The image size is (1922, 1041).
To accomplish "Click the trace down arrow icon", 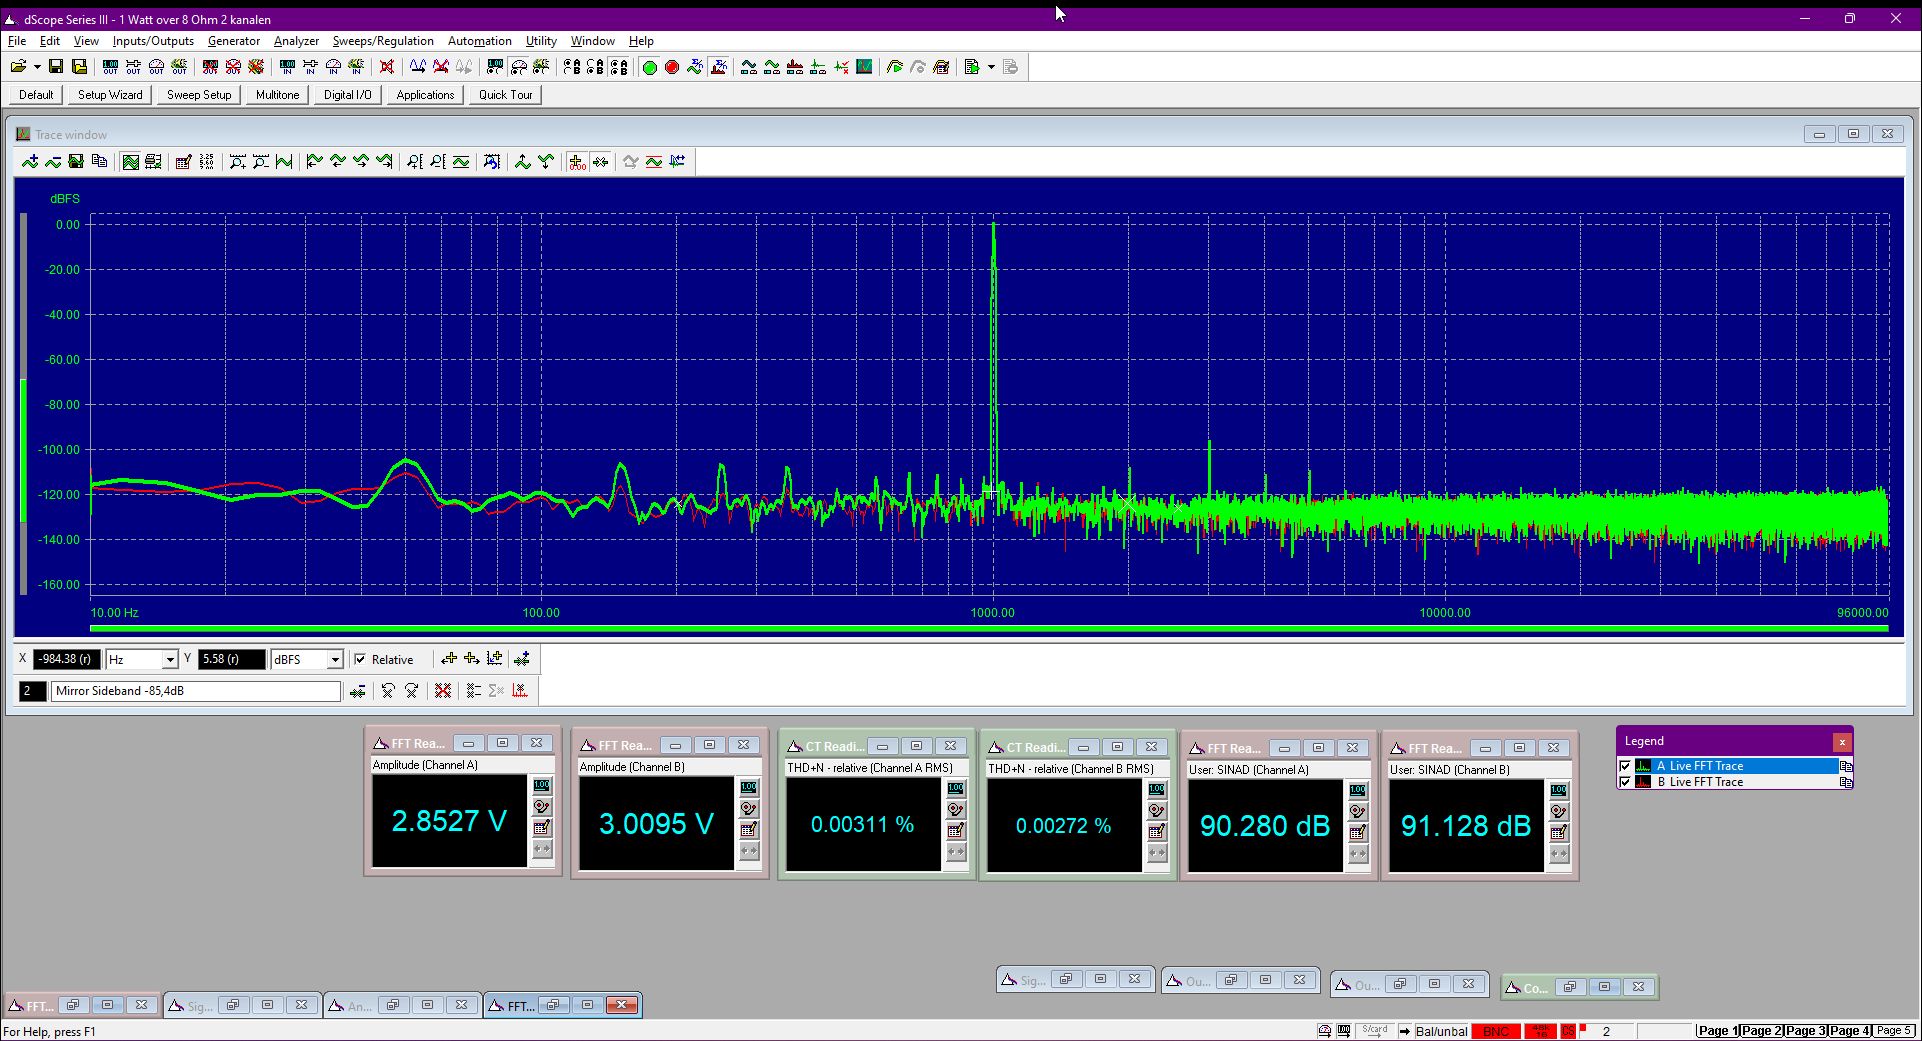I will tap(546, 162).
